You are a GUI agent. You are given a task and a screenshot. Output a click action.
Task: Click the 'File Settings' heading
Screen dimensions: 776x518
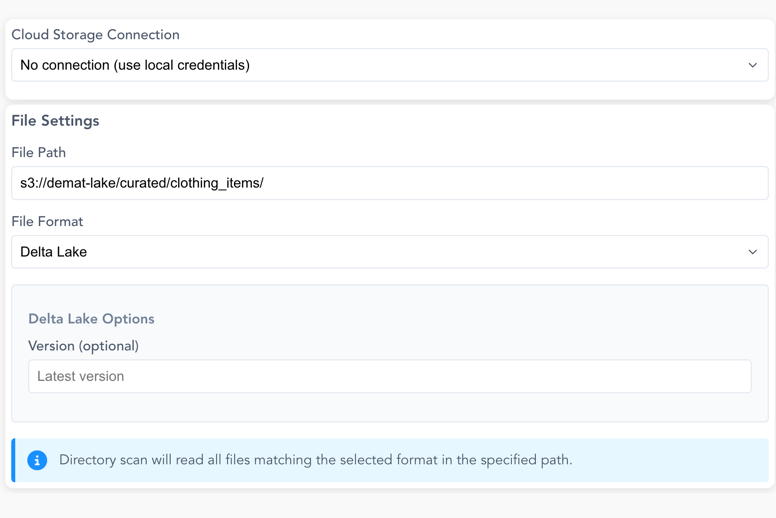pos(55,121)
